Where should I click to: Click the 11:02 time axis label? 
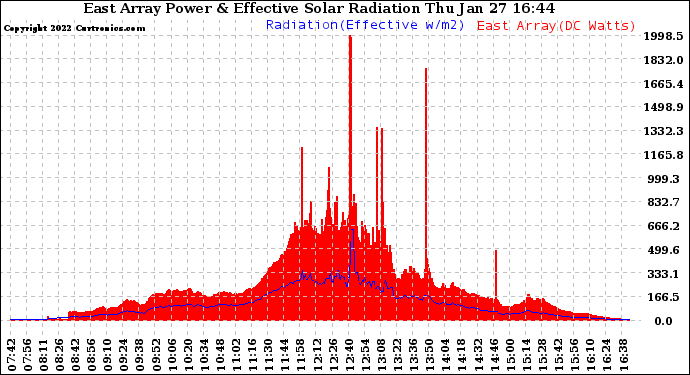[237, 355]
